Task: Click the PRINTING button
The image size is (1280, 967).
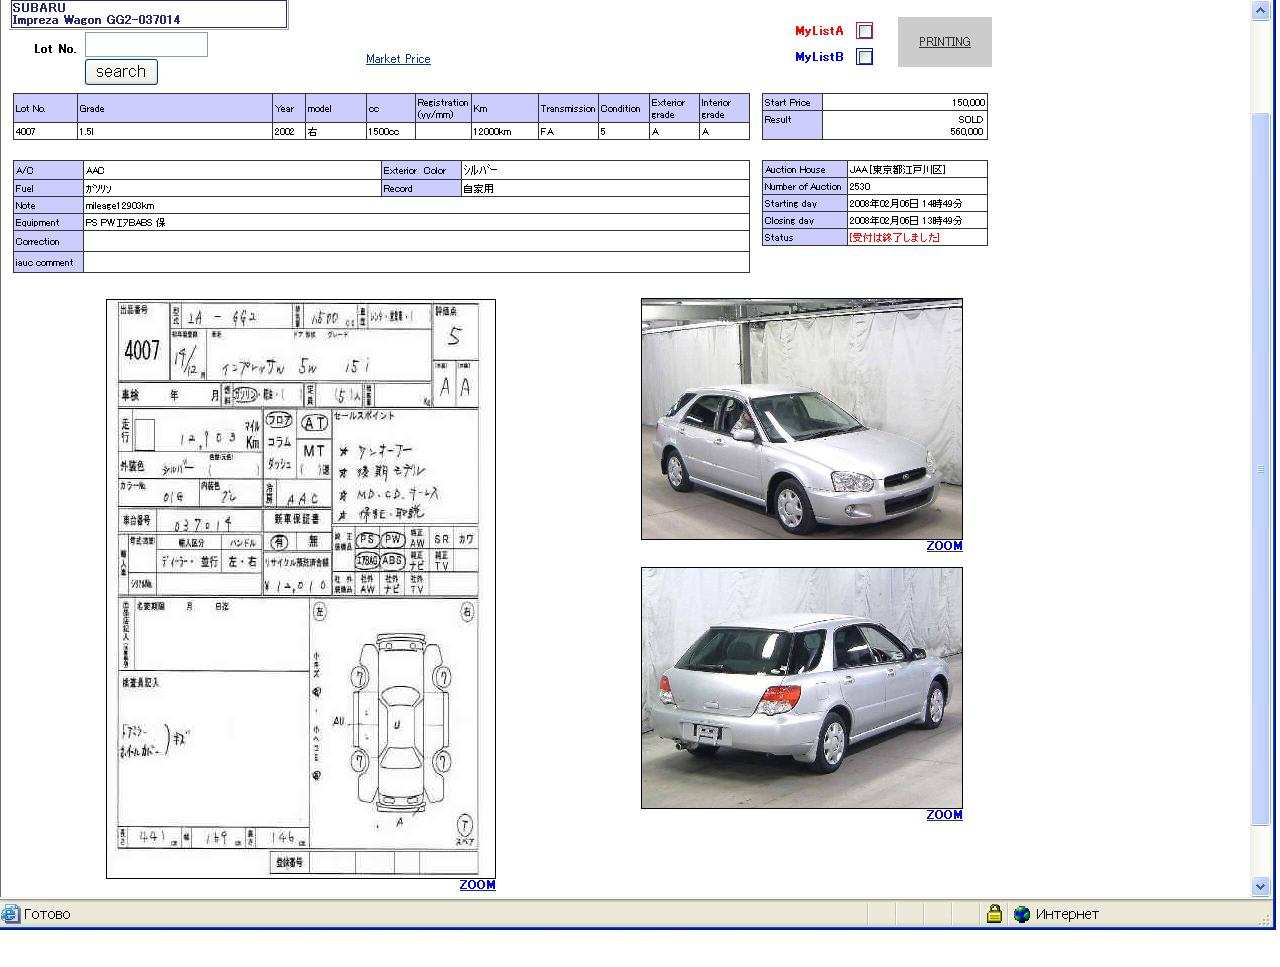Action: pyautogui.click(x=945, y=42)
